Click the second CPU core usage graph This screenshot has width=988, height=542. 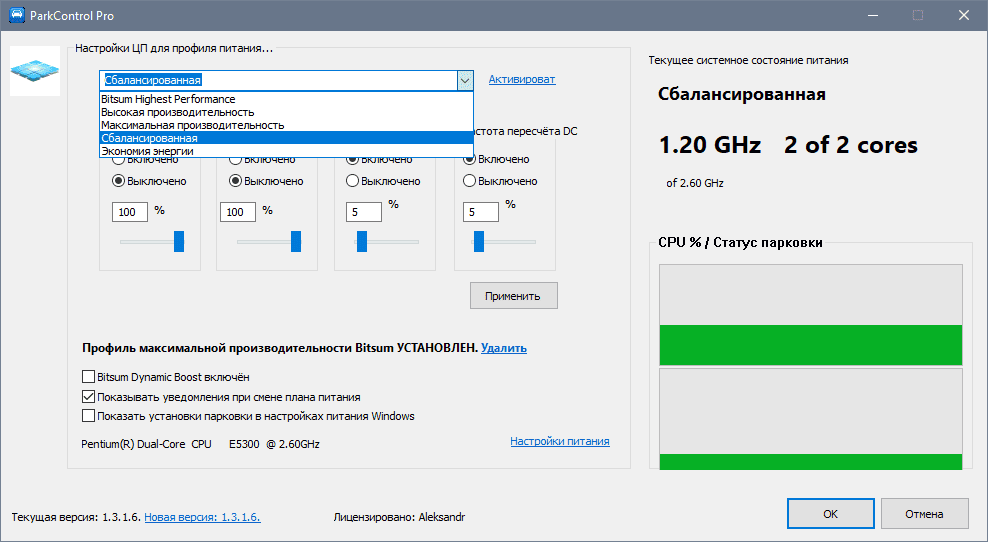click(811, 419)
